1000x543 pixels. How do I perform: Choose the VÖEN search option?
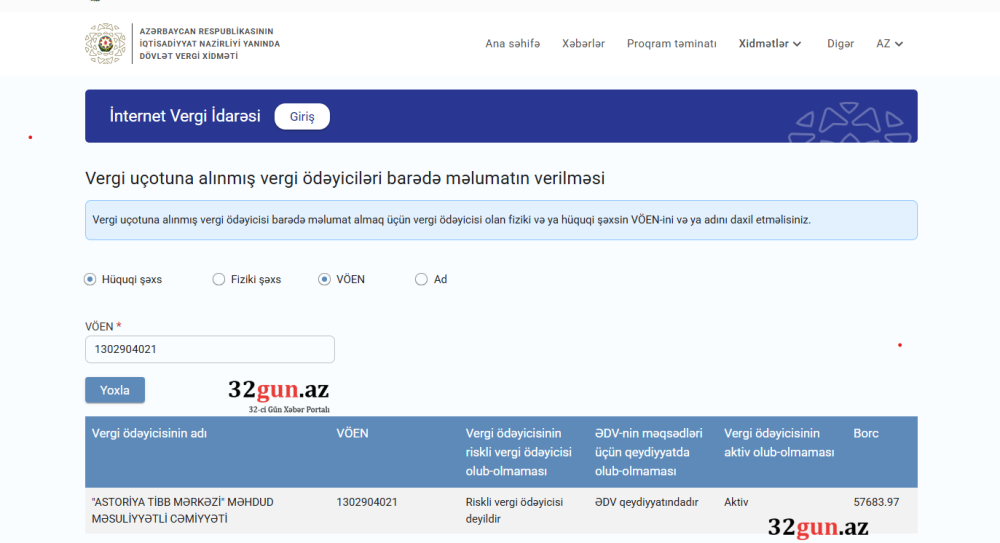[x=324, y=280]
